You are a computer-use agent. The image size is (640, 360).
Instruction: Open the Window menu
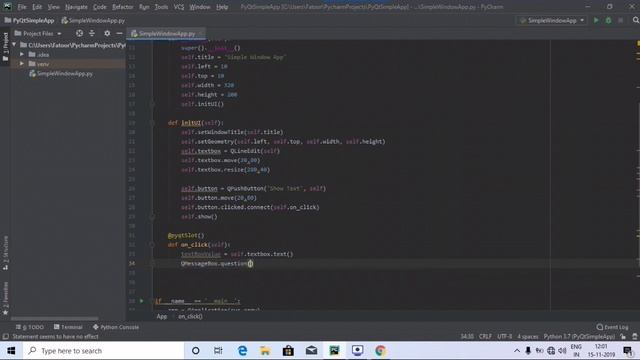200,7
